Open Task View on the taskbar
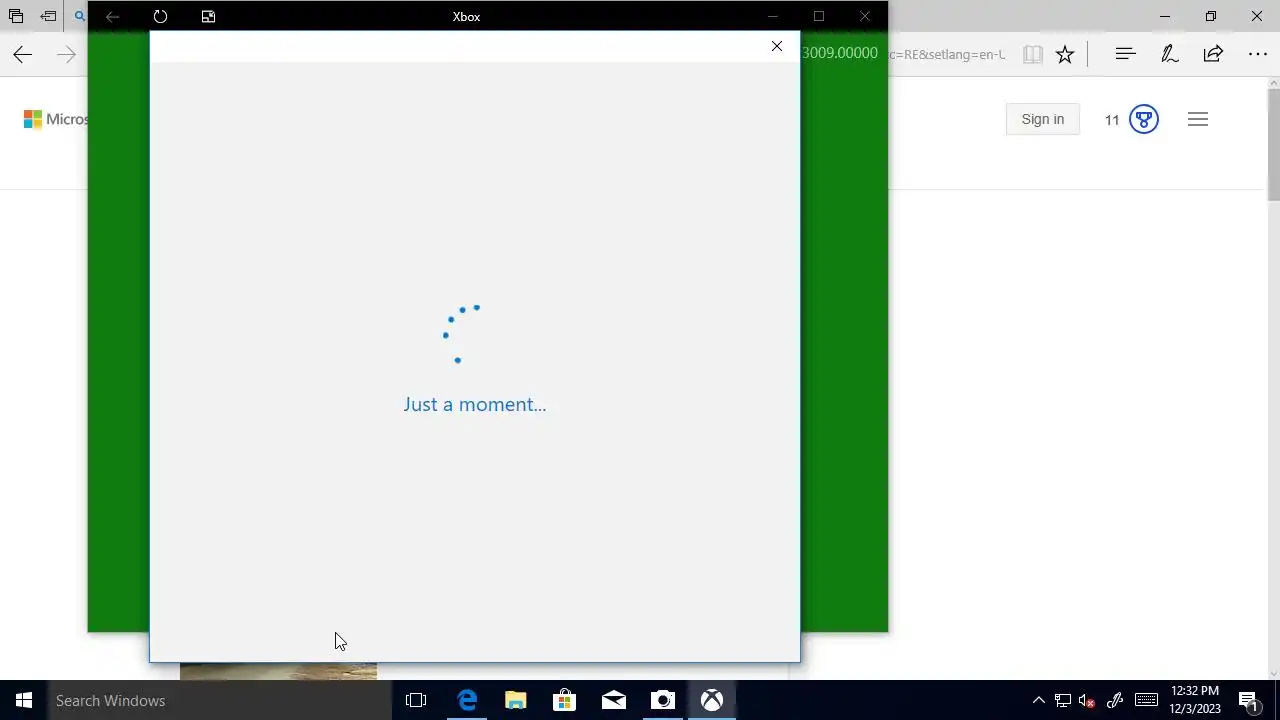This screenshot has height=720, width=1280. pyautogui.click(x=416, y=700)
